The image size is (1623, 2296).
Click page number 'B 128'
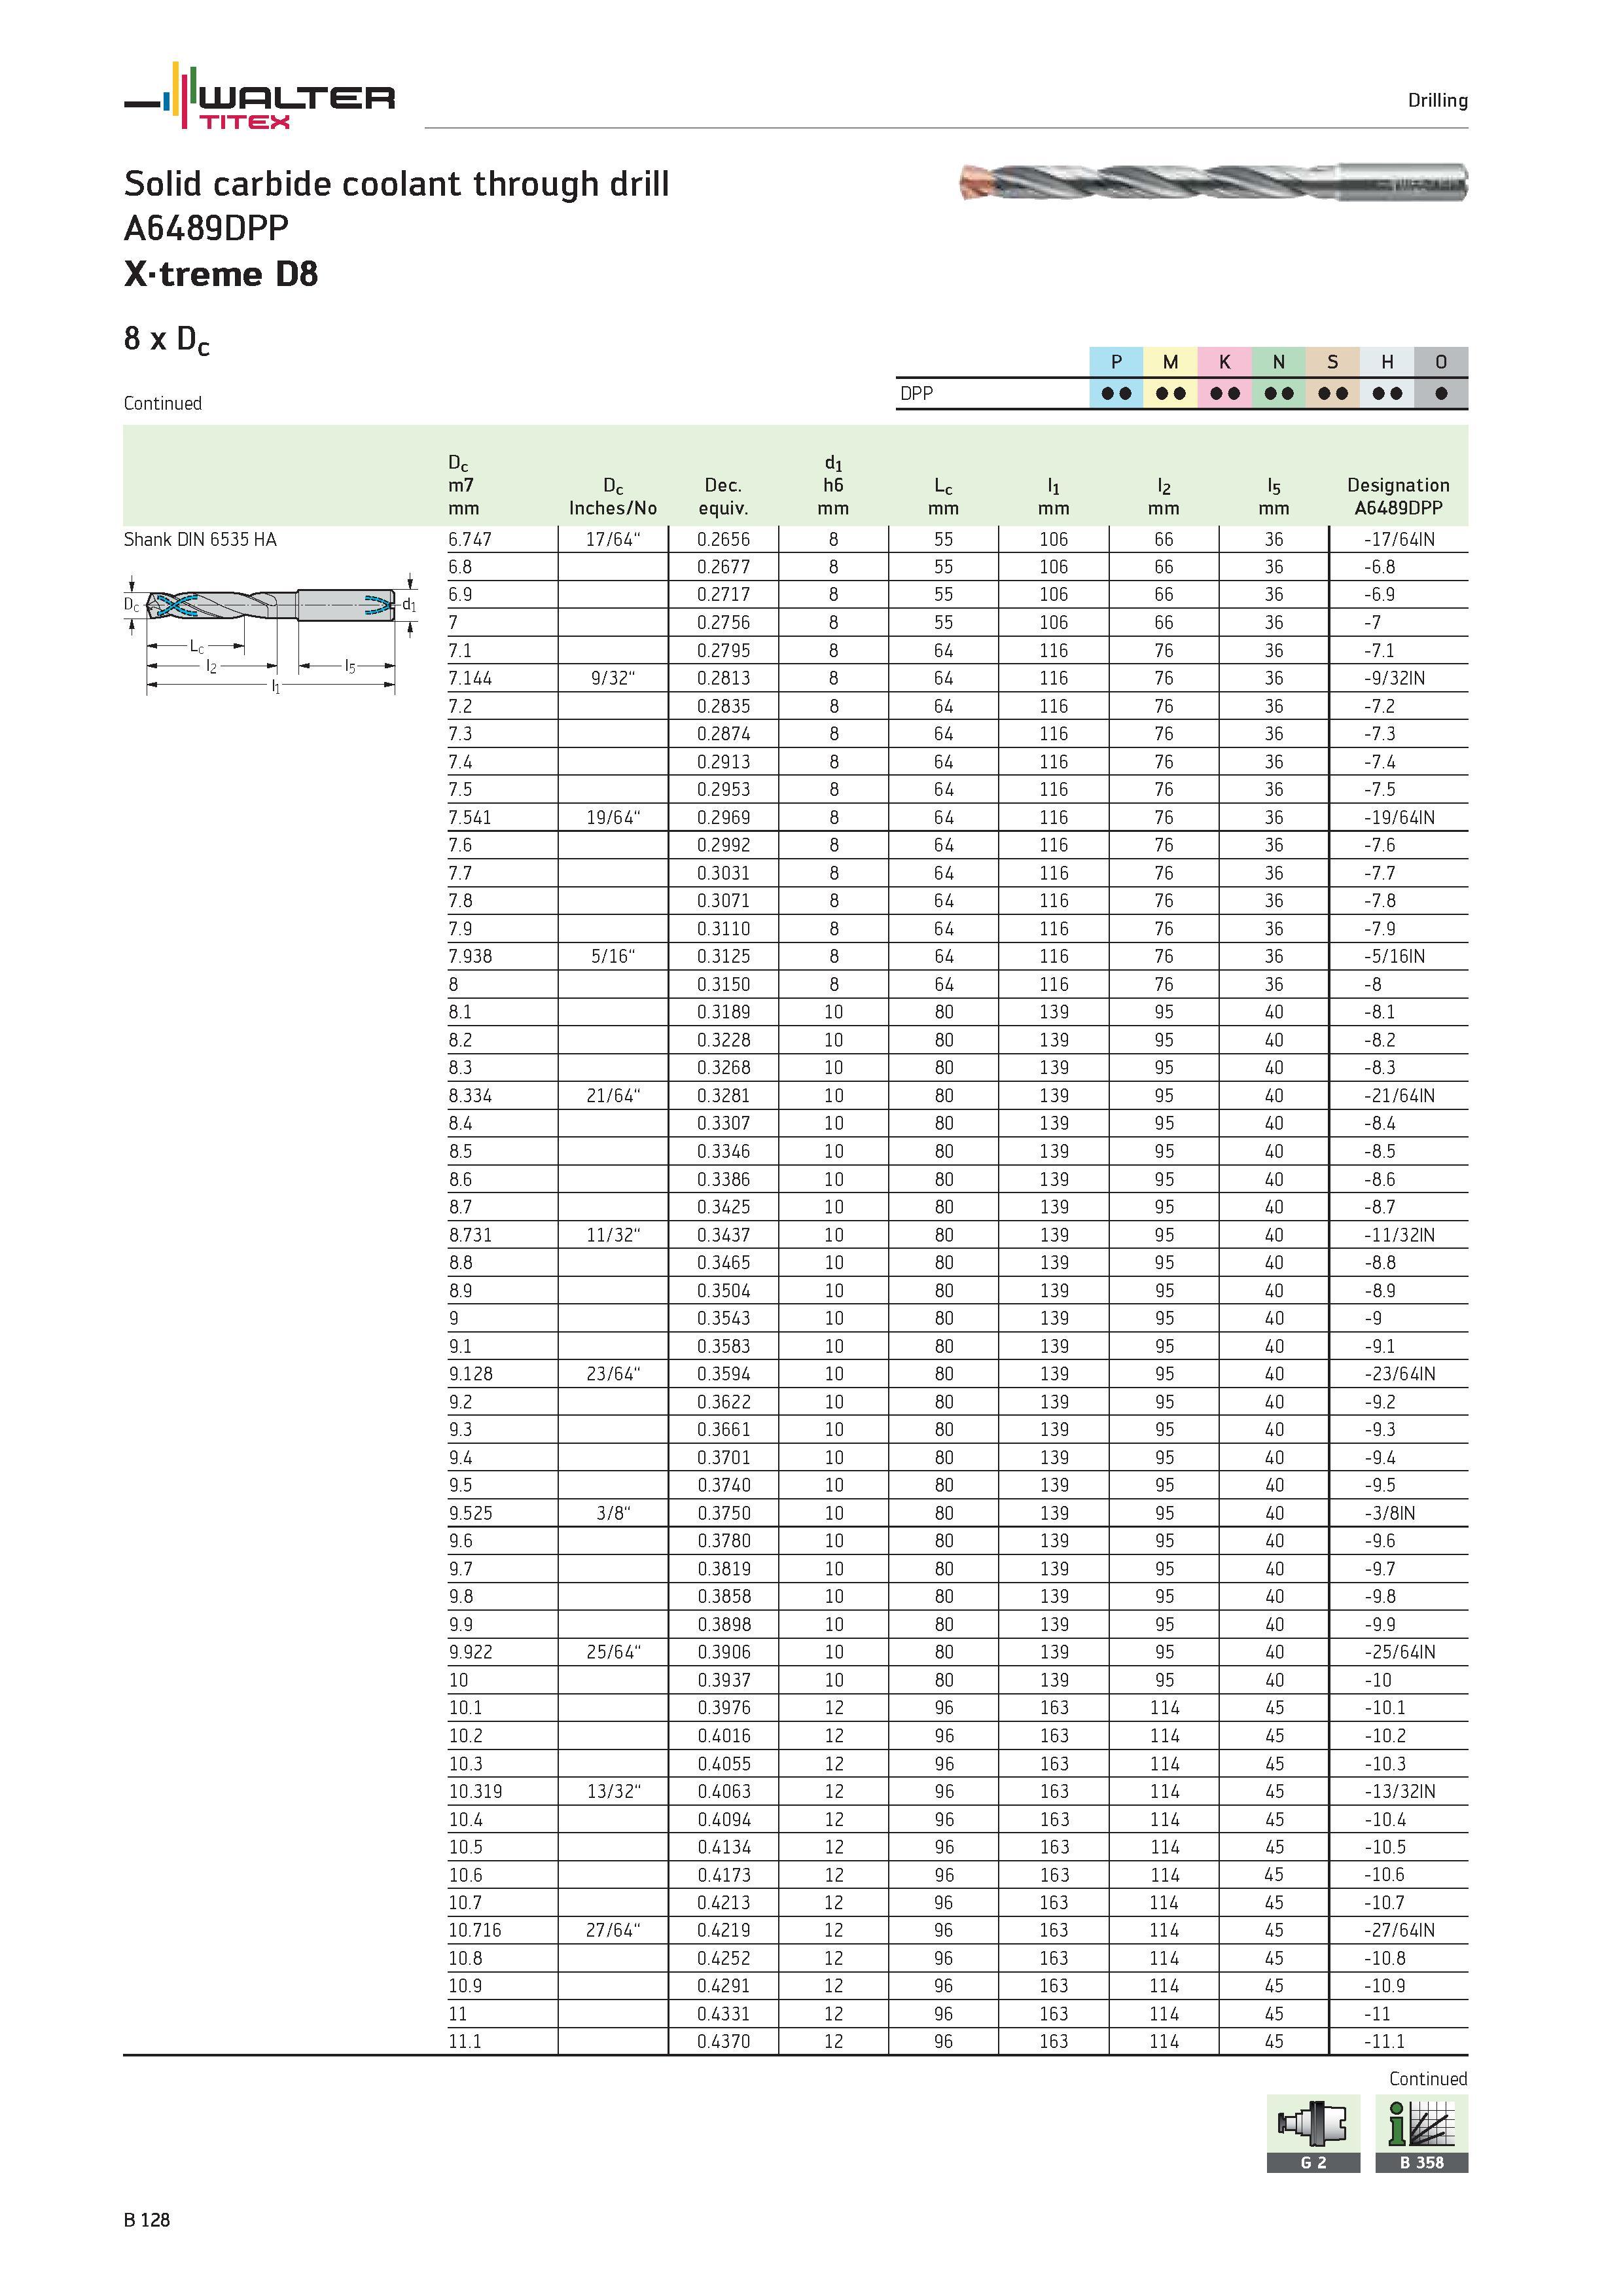[147, 2220]
